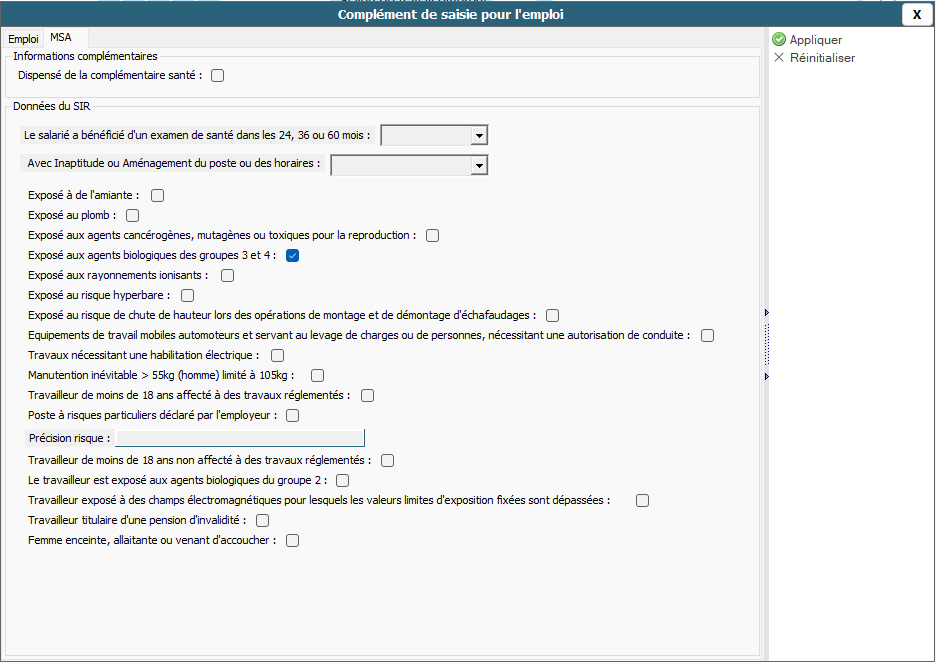This screenshot has height=662, width=936.
Task: Check Exposé aux rayonnements ionisants
Action: (227, 276)
